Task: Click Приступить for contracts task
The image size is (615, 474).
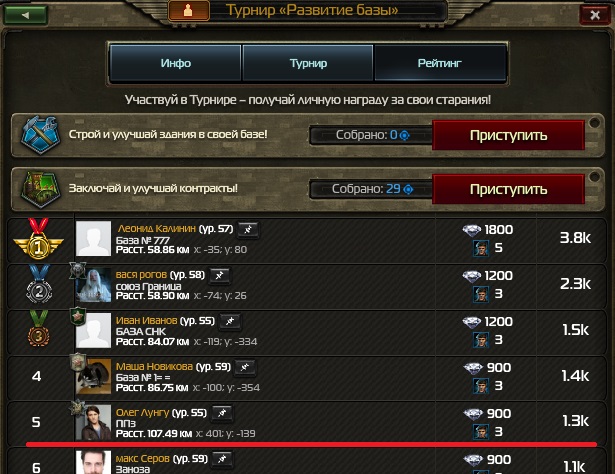Action: [x=508, y=189]
